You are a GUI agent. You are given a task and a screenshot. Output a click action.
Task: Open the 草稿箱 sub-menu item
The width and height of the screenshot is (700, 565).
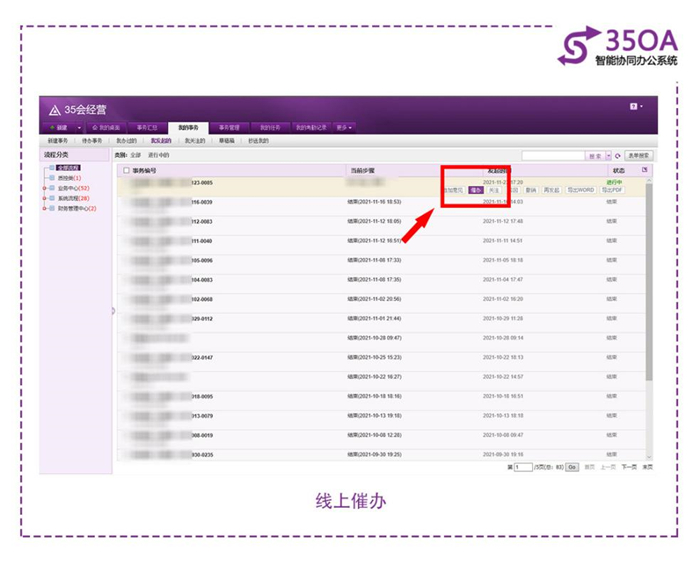tap(227, 141)
